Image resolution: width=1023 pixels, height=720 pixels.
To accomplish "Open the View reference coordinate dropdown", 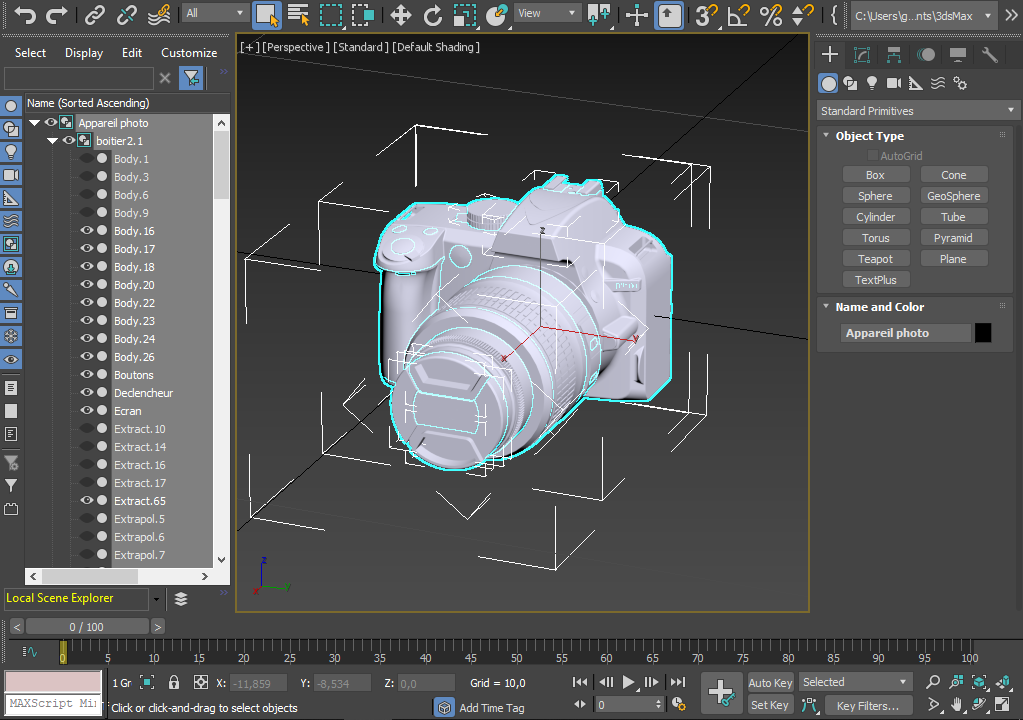I will (546, 14).
